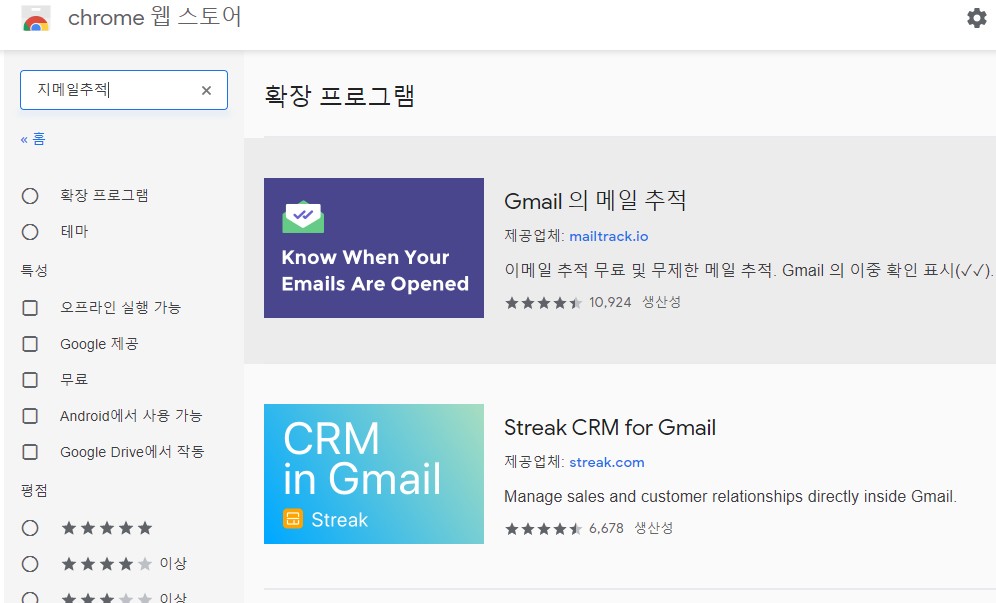996x603 pixels.
Task: Clear the search box with the X
Action: pyautogui.click(x=206, y=90)
